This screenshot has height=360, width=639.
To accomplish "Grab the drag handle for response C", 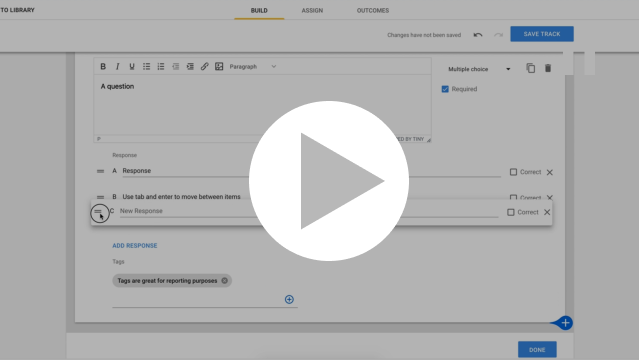I will (x=98, y=211).
